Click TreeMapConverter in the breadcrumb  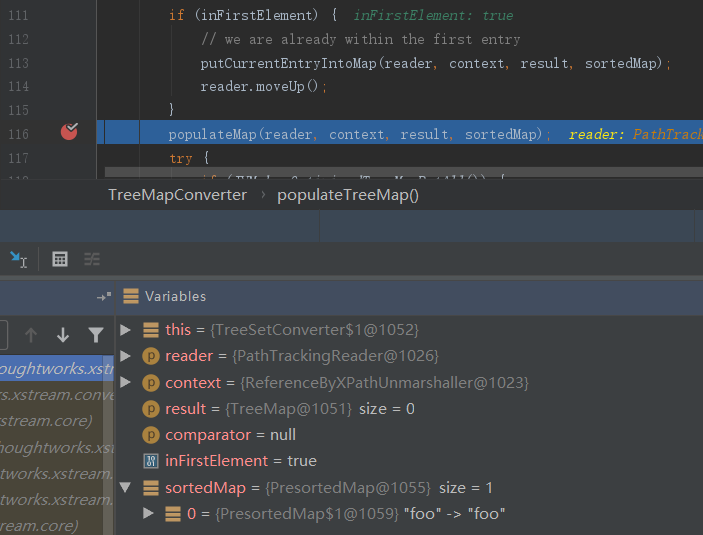177,195
